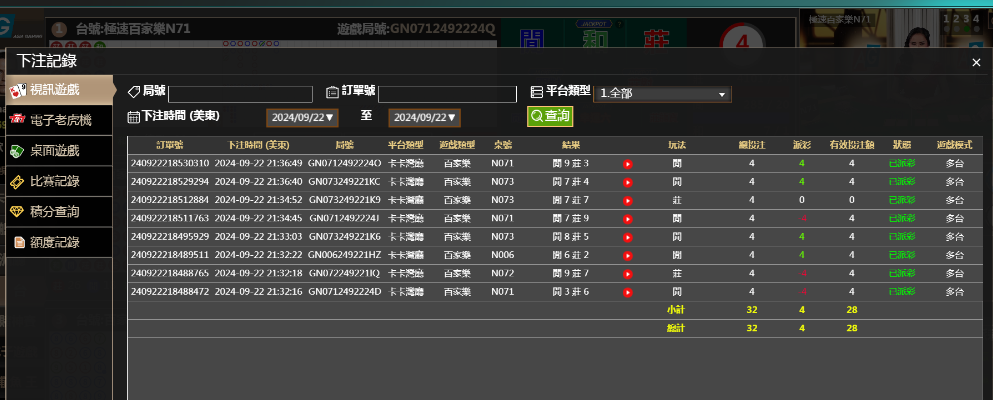Viewport: 993px width, 400px height.
Task: Click the green 查詢 search button
Action: tap(550, 117)
